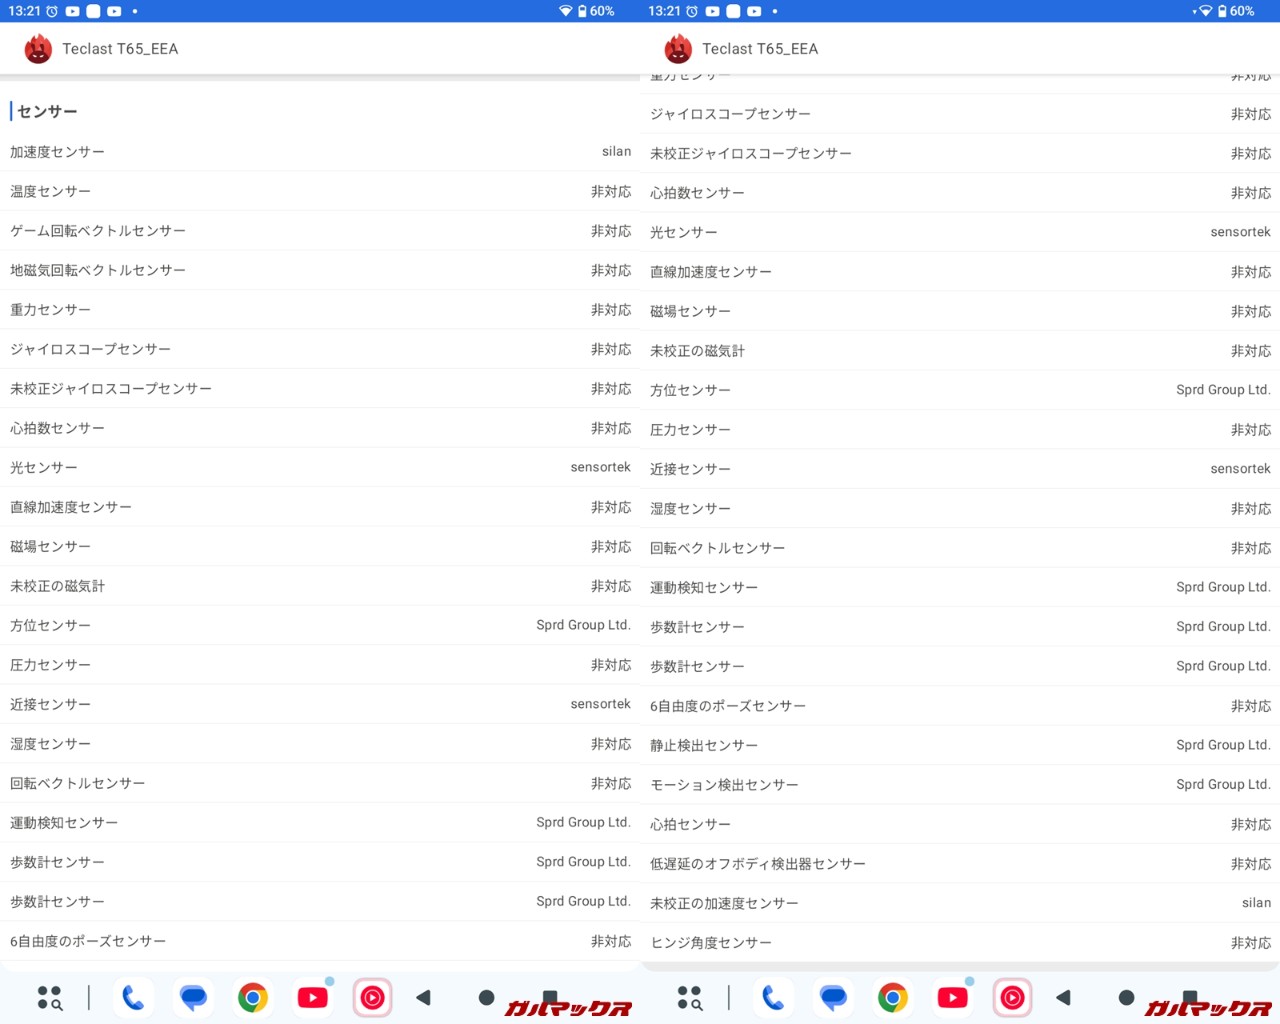
Task: Select the 加速度センサー row
Action: [320, 152]
